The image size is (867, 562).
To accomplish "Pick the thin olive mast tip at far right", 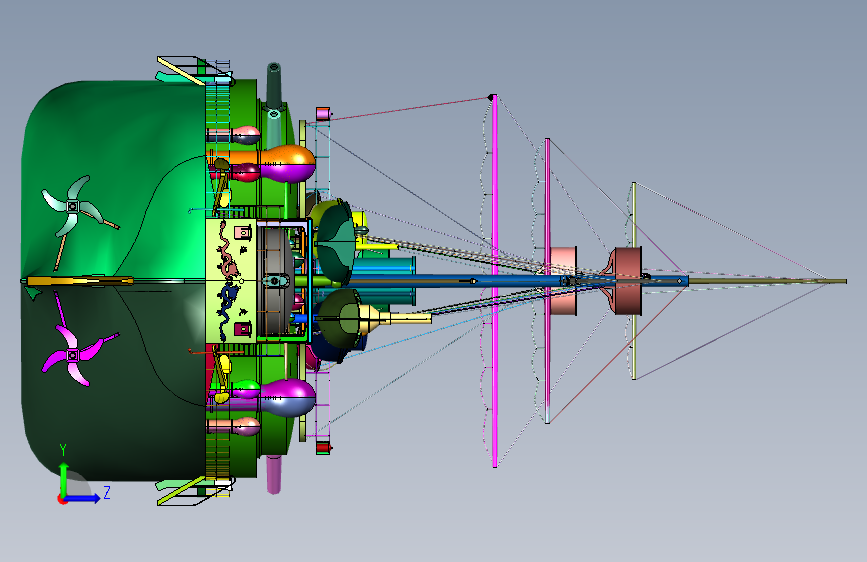I will [767, 282].
